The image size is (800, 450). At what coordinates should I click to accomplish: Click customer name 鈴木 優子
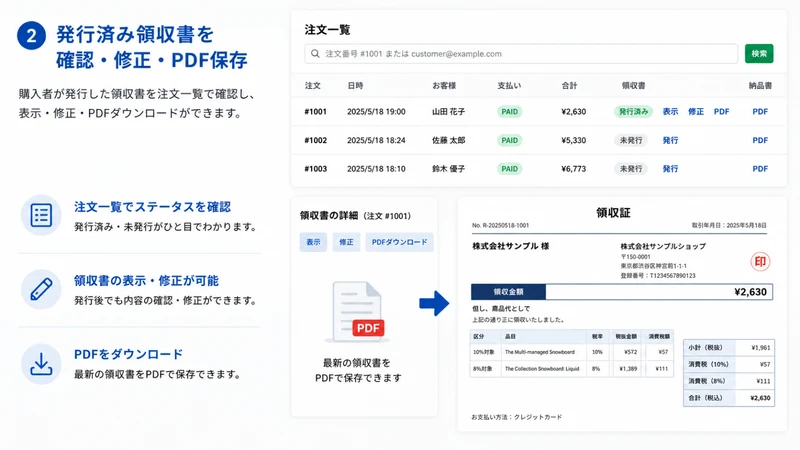point(448,168)
